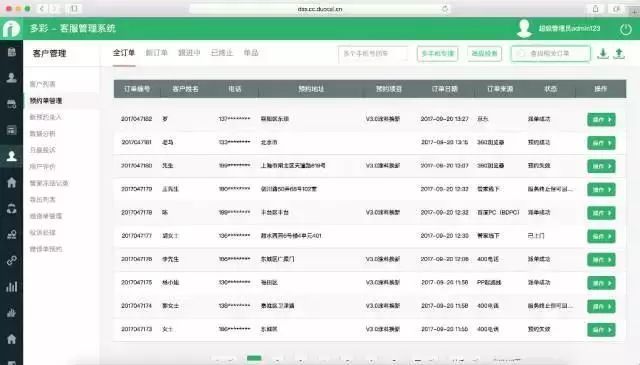The image size is (640, 365).
Task: Click the browser address bar dss.cc.duocai.cn
Action: 320,9
